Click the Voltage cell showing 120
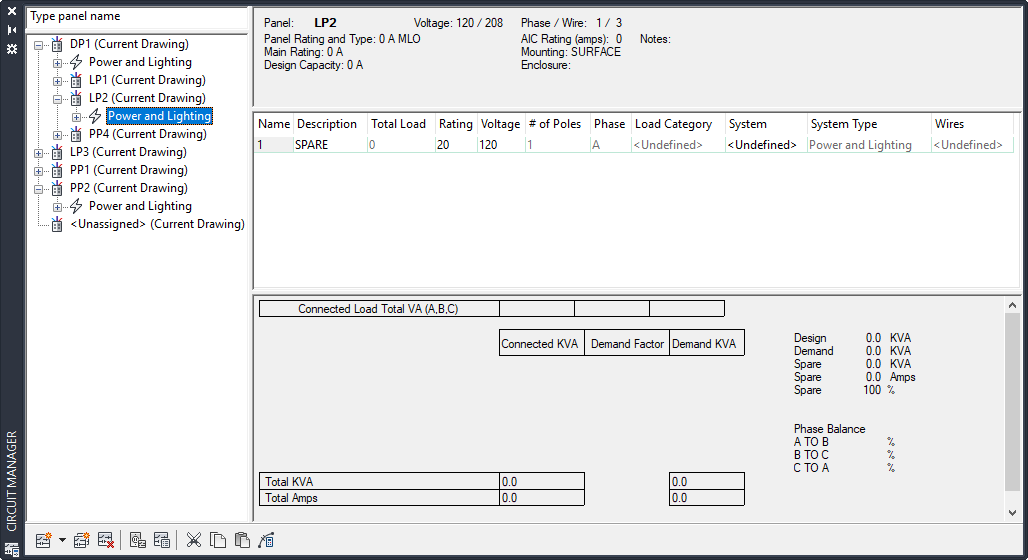Image resolution: width=1028 pixels, height=560 pixels. point(500,145)
